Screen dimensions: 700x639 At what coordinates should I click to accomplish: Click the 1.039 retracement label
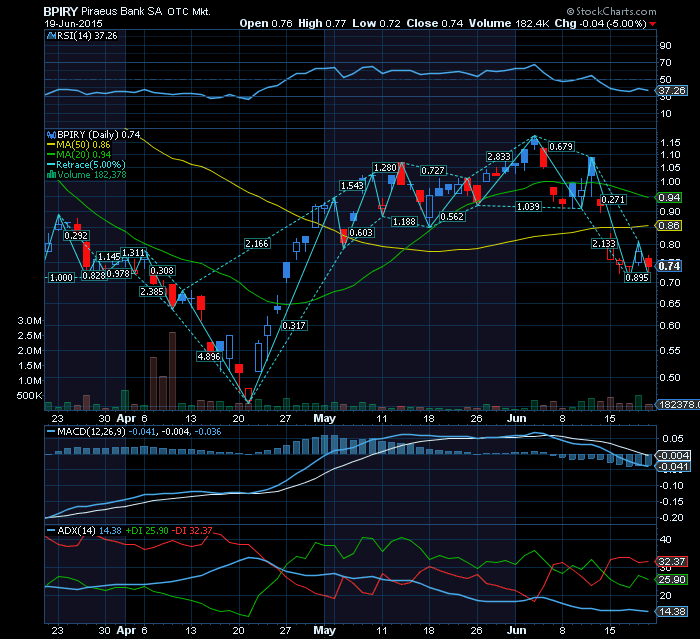529,206
